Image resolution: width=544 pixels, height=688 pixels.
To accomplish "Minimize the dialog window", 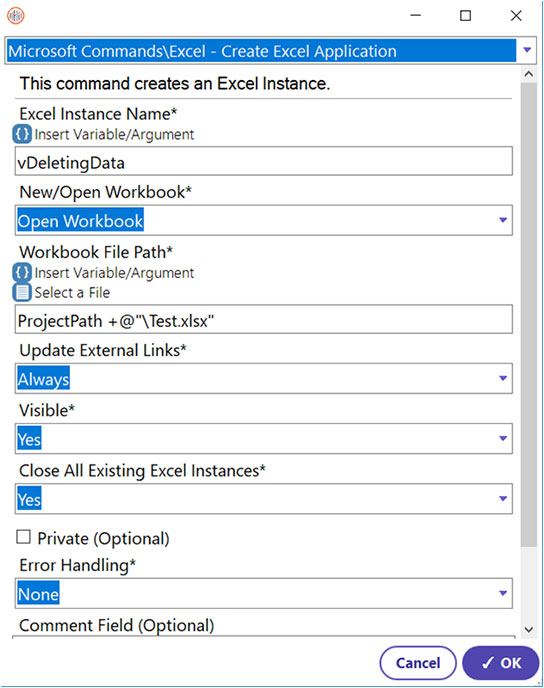I will coord(415,15).
